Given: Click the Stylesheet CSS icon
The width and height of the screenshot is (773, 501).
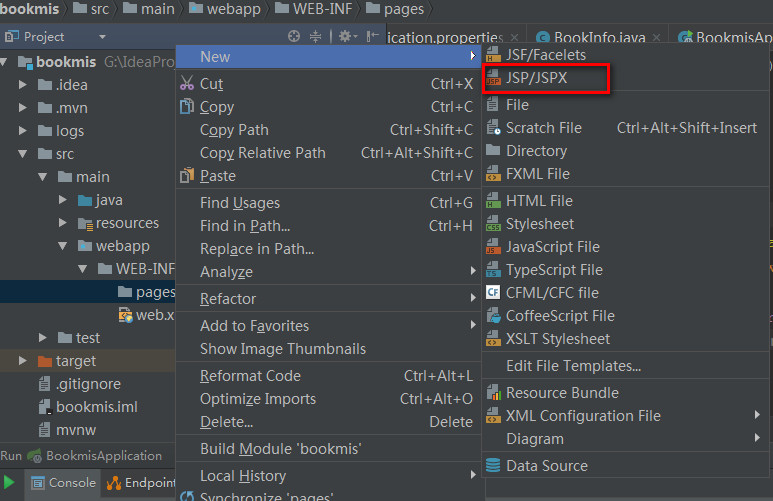Looking at the screenshot, I should [493, 224].
